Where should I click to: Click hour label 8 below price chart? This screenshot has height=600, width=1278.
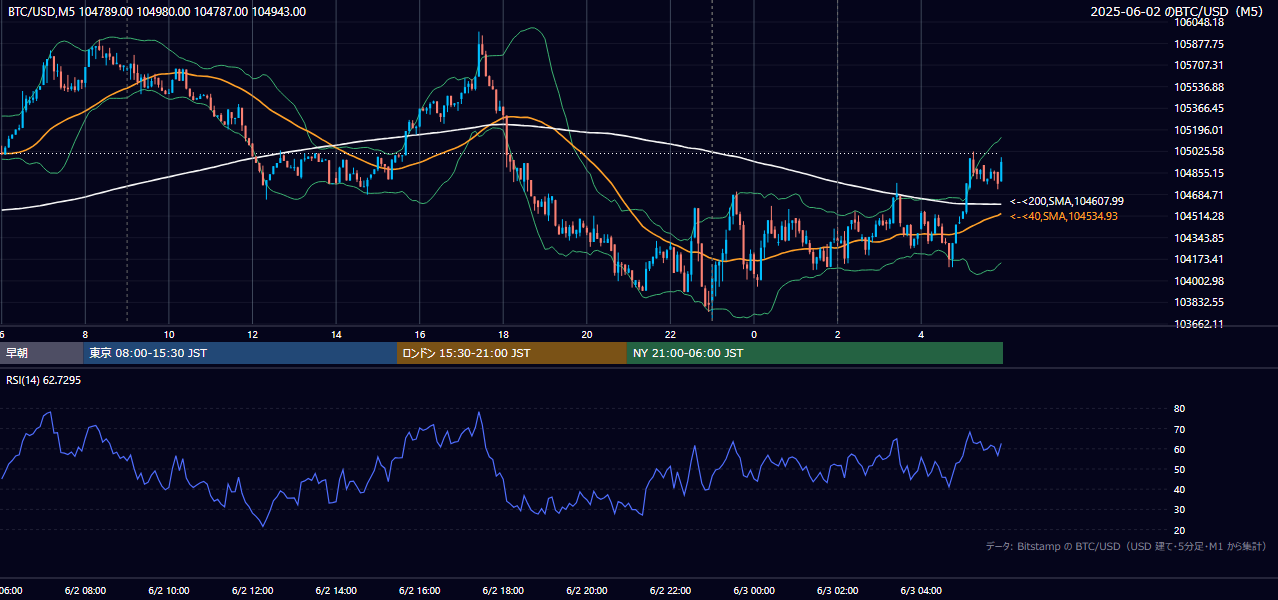tap(85, 334)
